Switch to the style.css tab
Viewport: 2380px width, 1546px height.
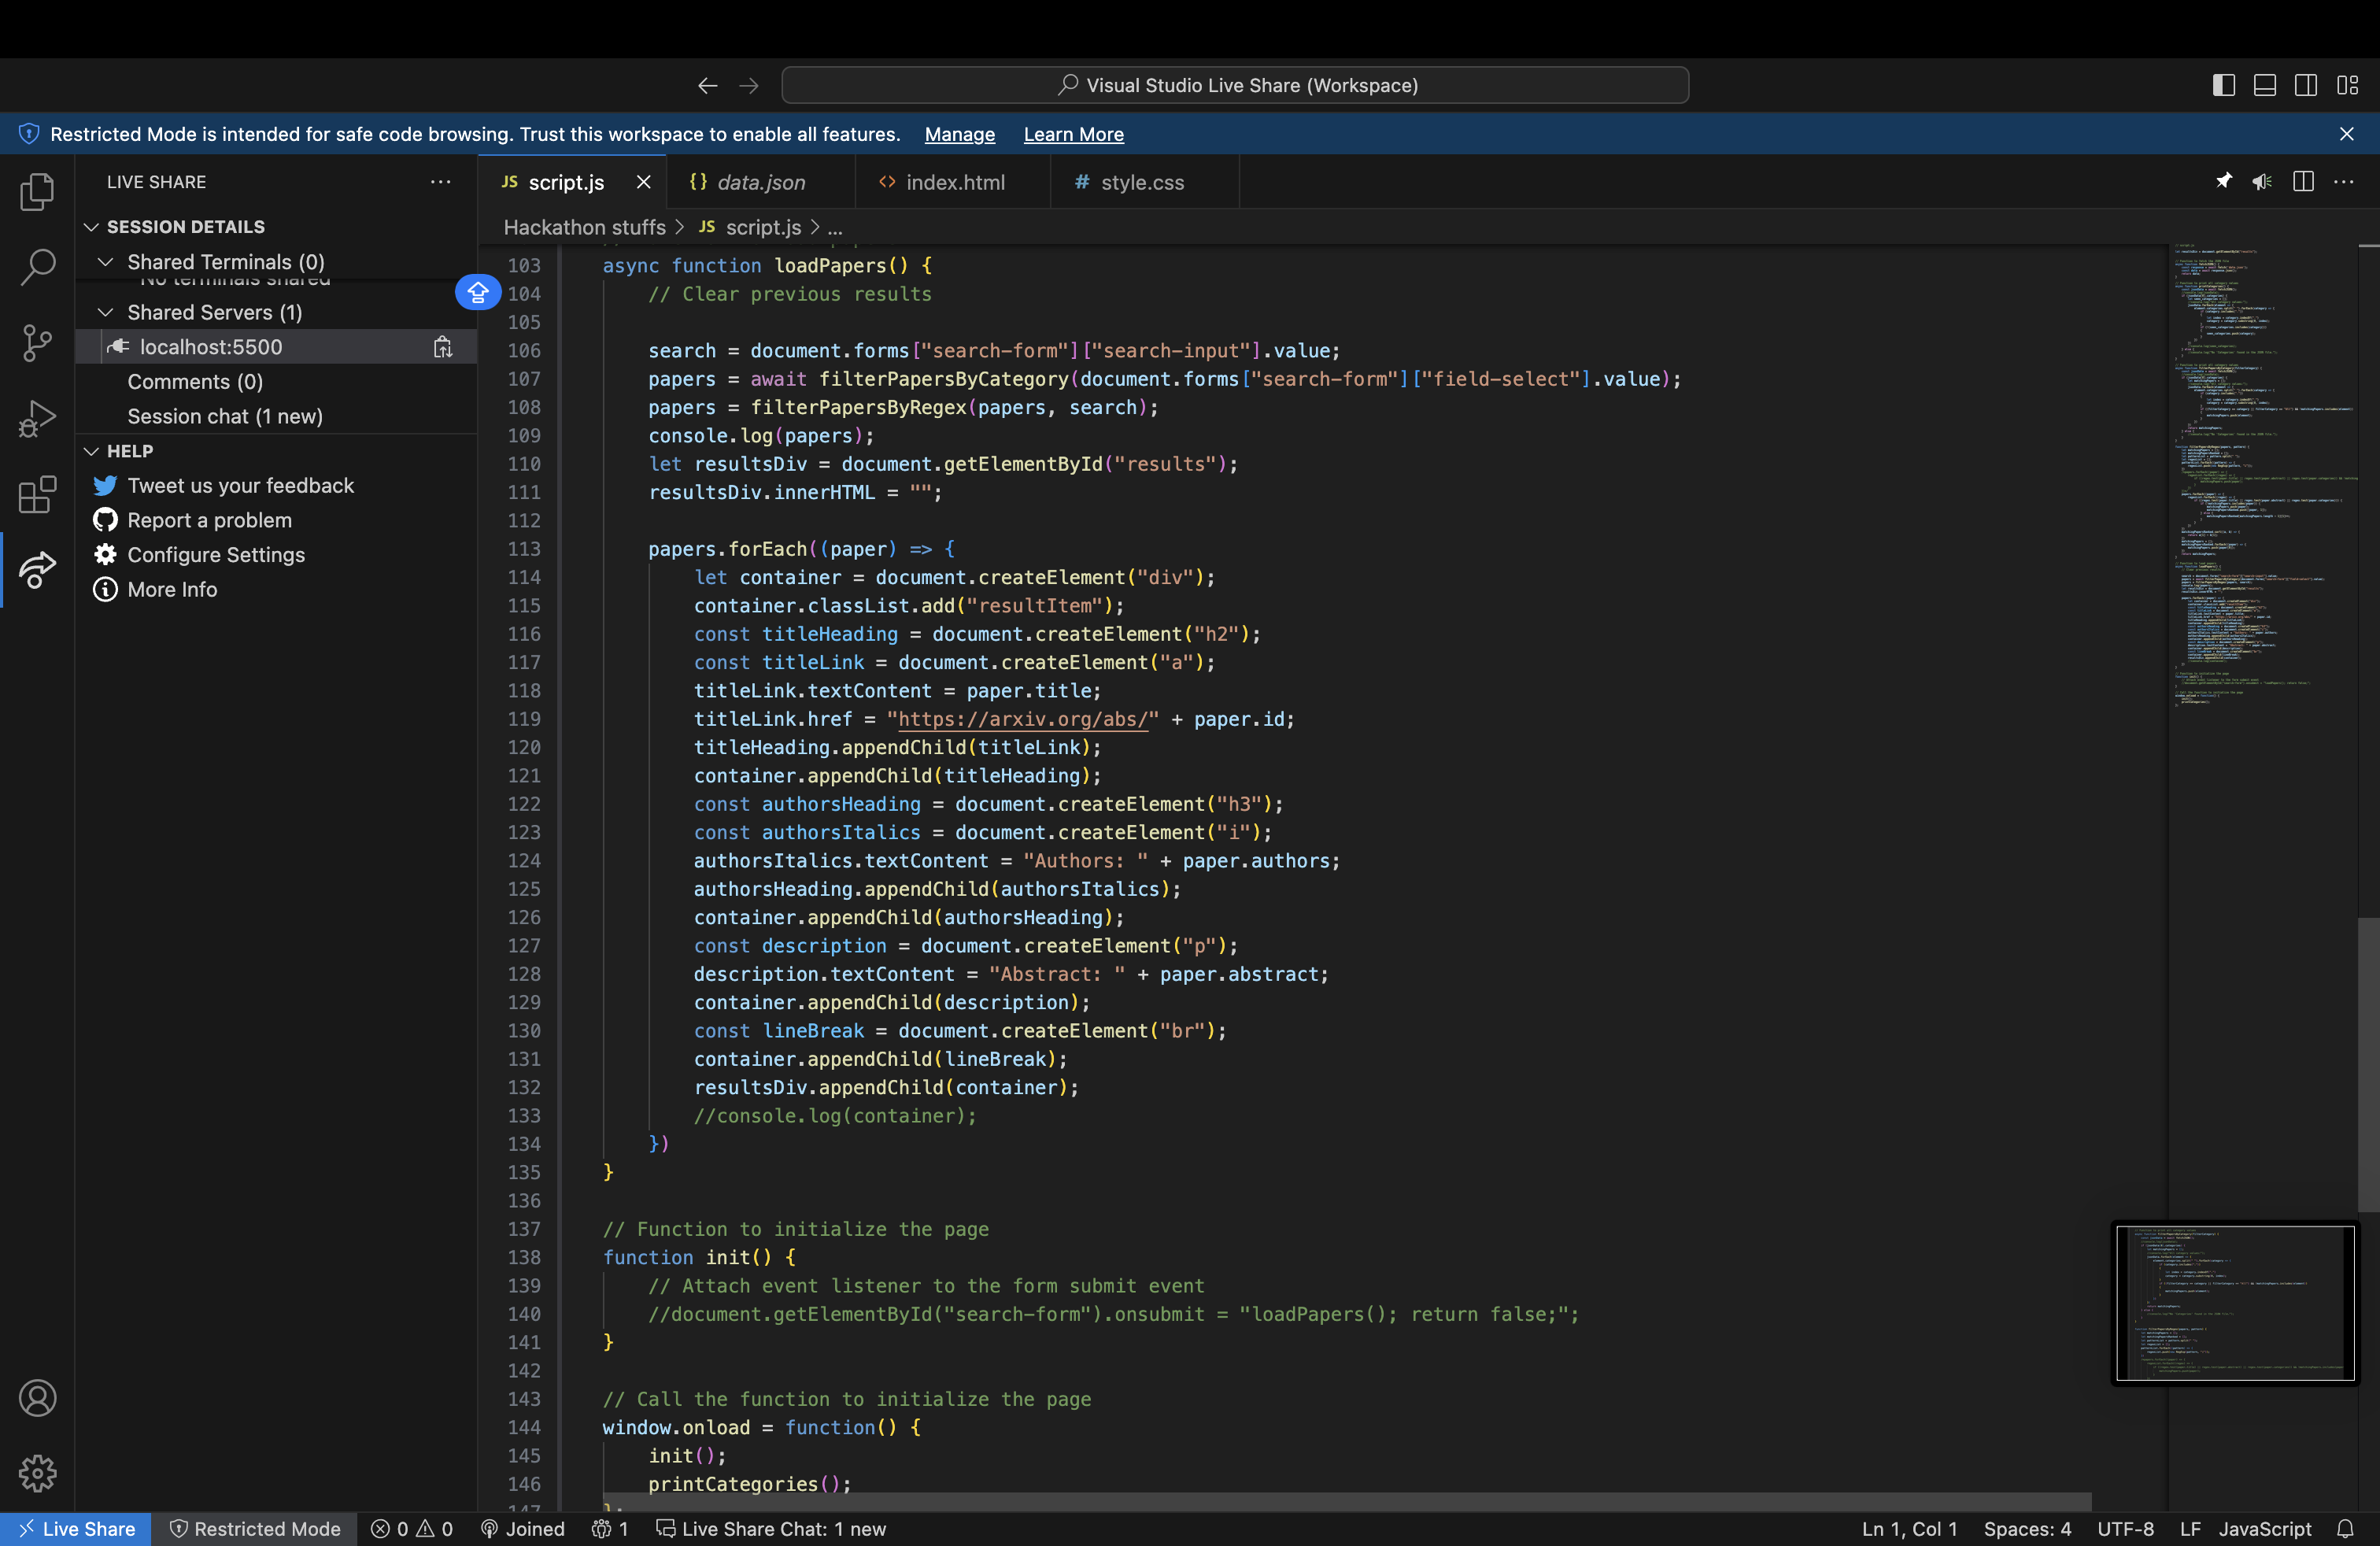click(x=1141, y=182)
